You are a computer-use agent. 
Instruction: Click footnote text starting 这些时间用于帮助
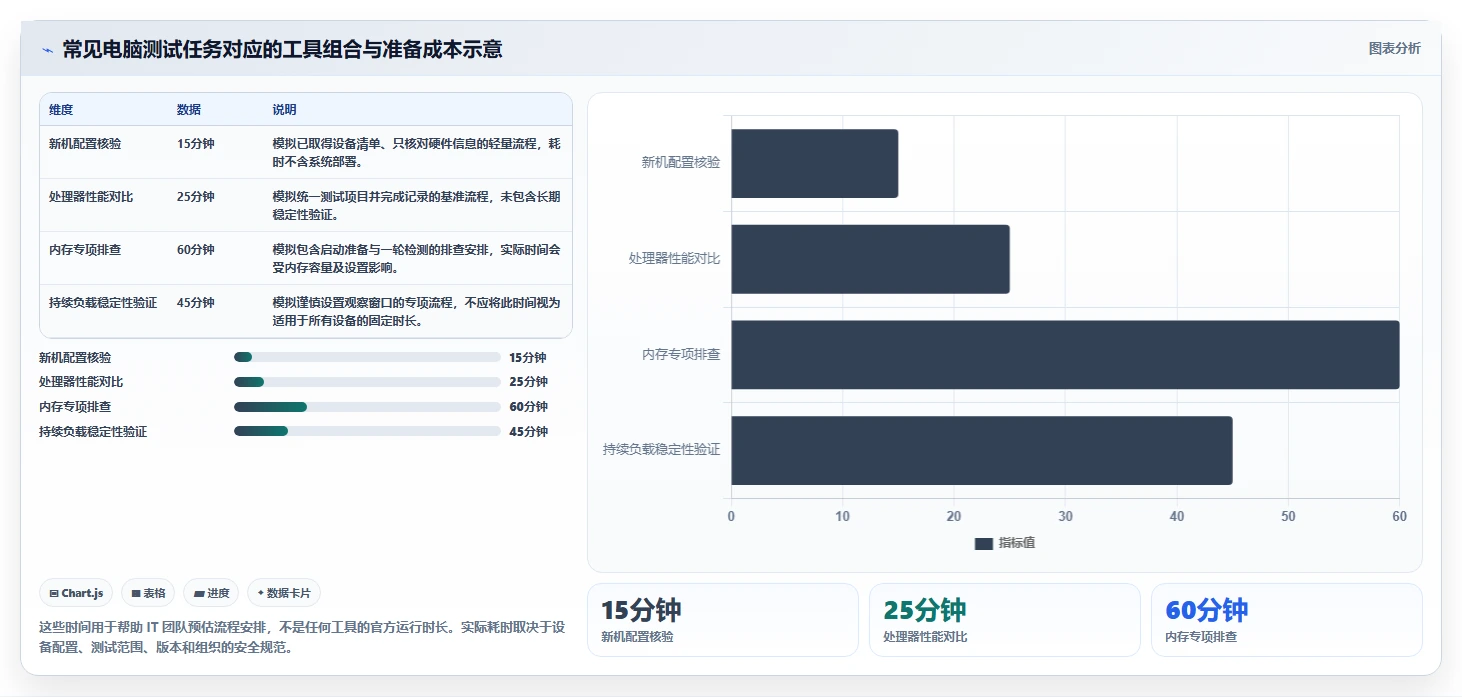click(303, 637)
